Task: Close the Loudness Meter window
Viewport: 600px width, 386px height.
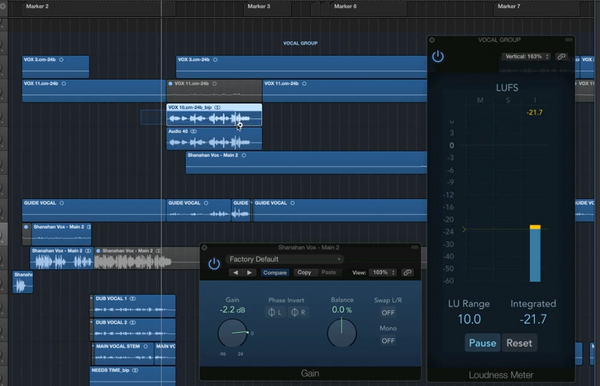Action: coord(432,40)
